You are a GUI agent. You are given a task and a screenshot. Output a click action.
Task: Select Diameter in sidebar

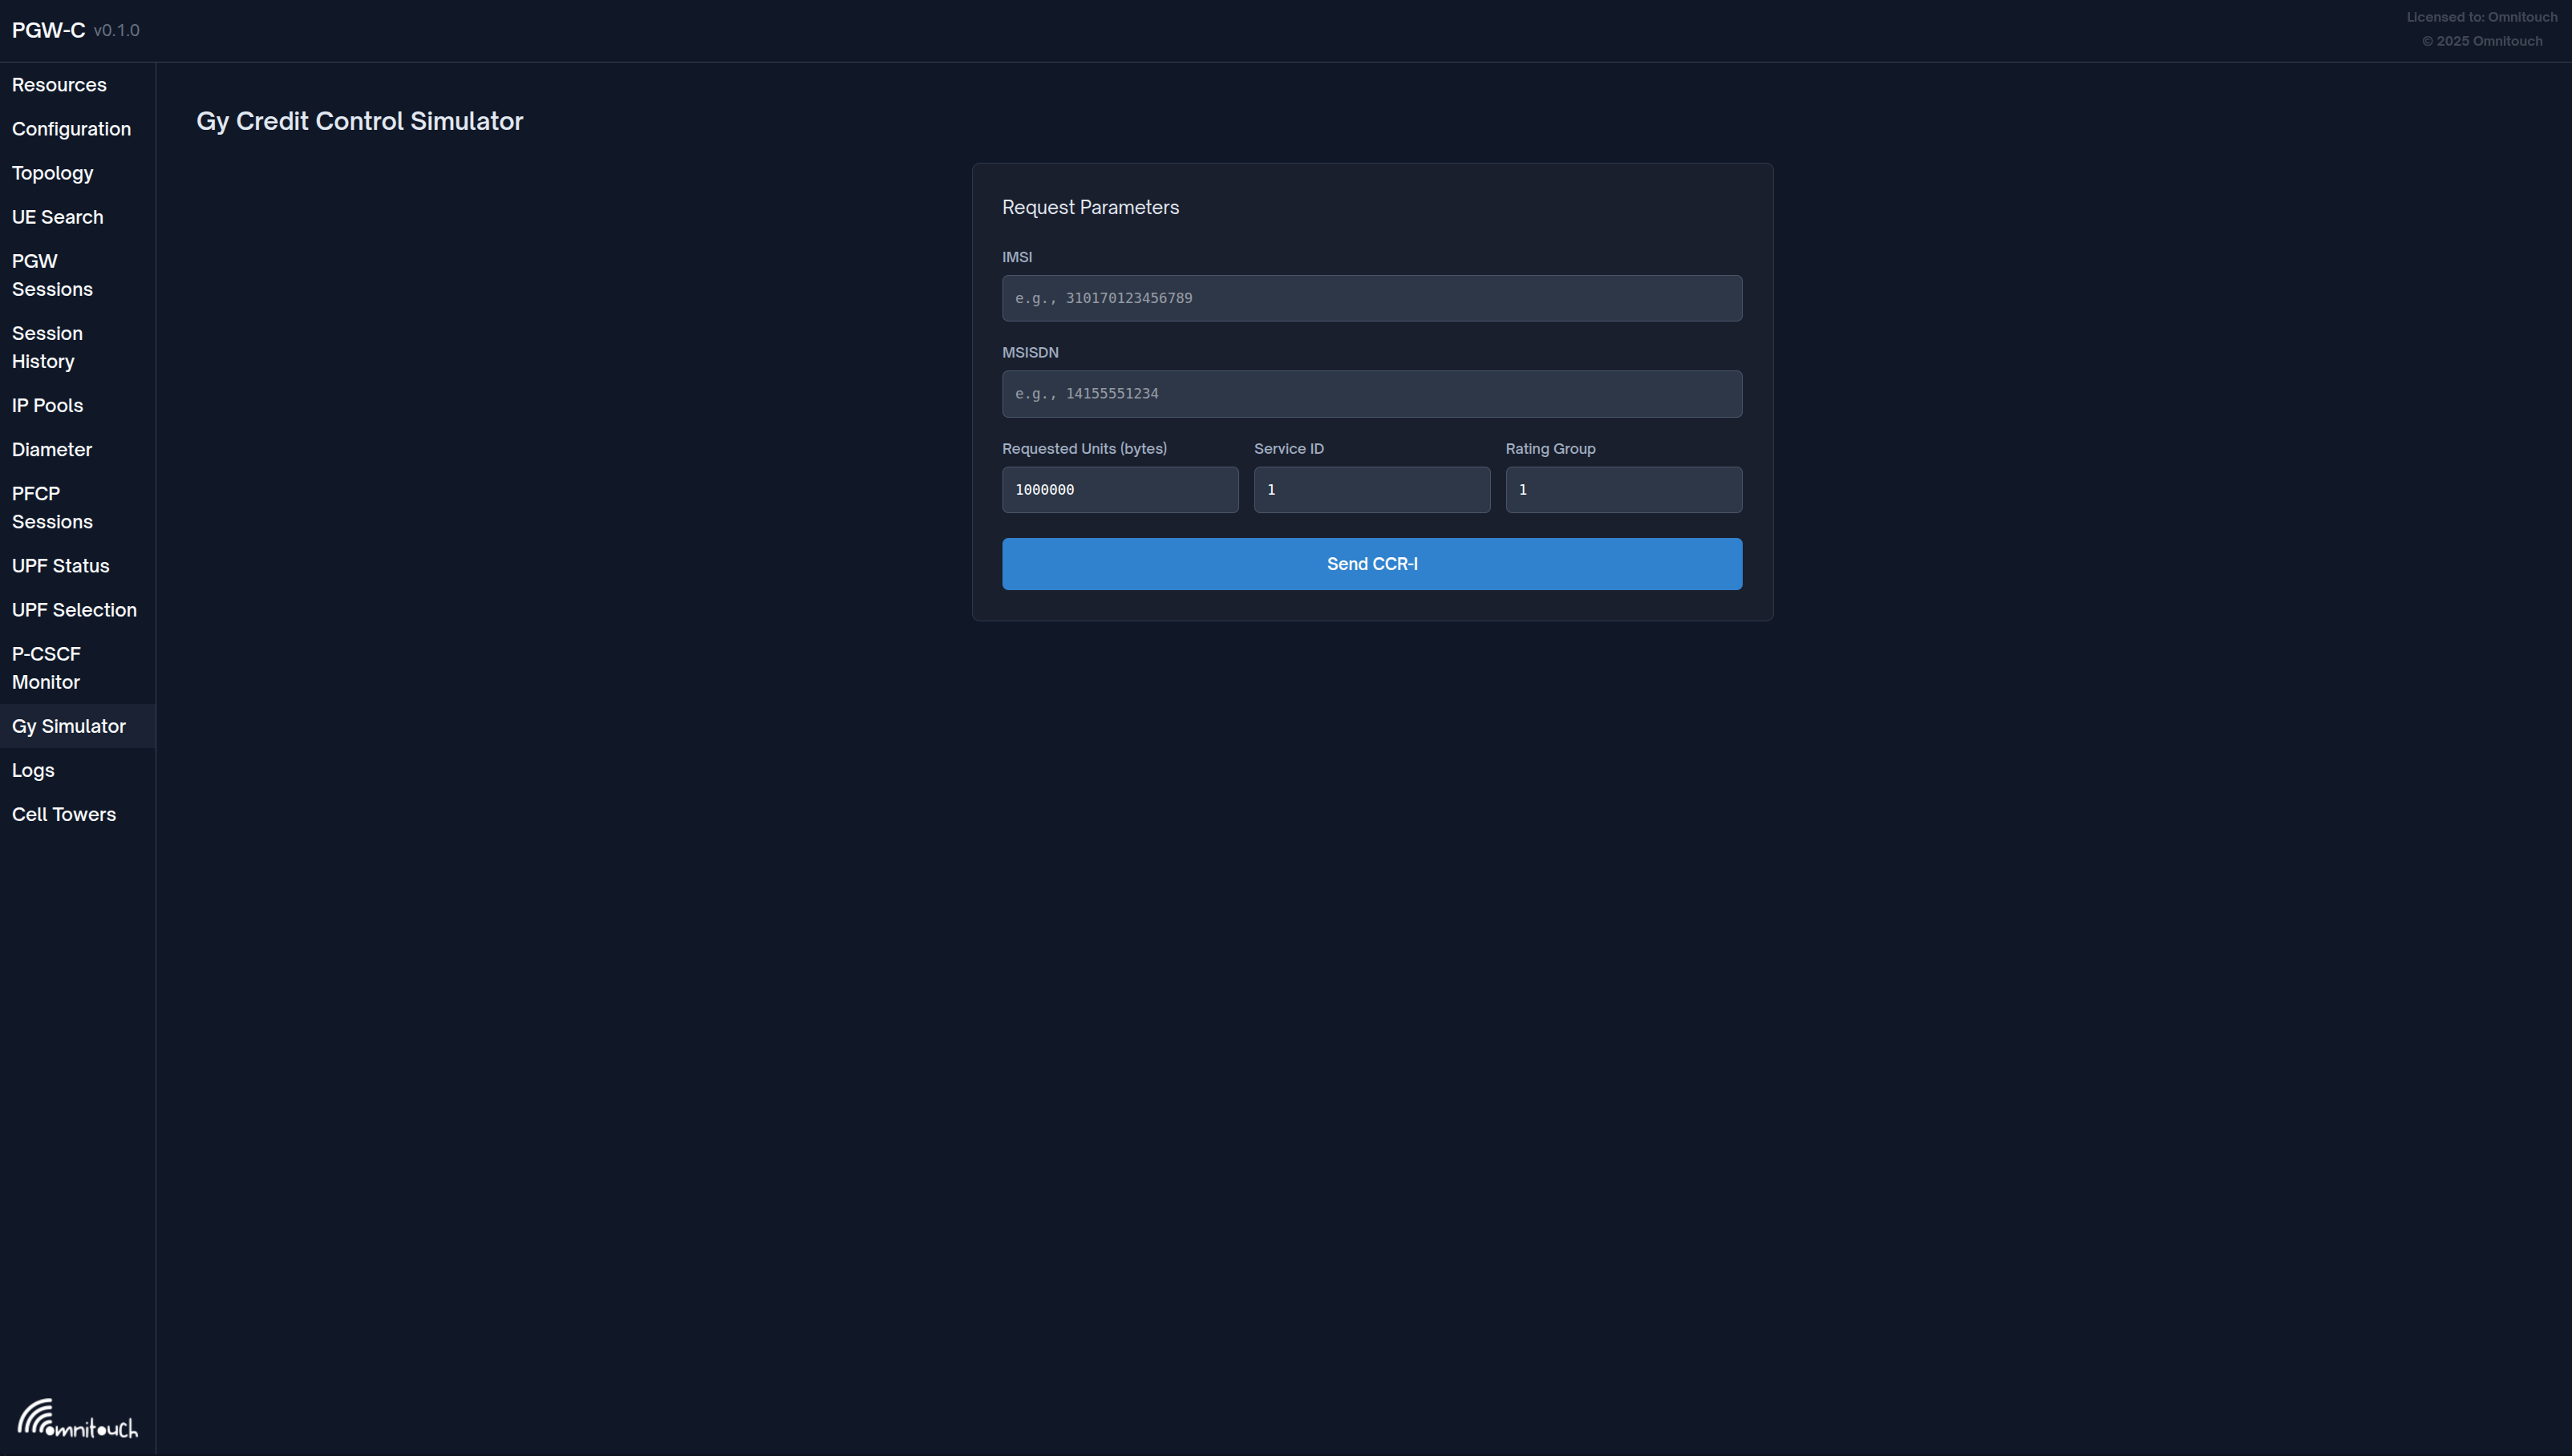point(52,449)
